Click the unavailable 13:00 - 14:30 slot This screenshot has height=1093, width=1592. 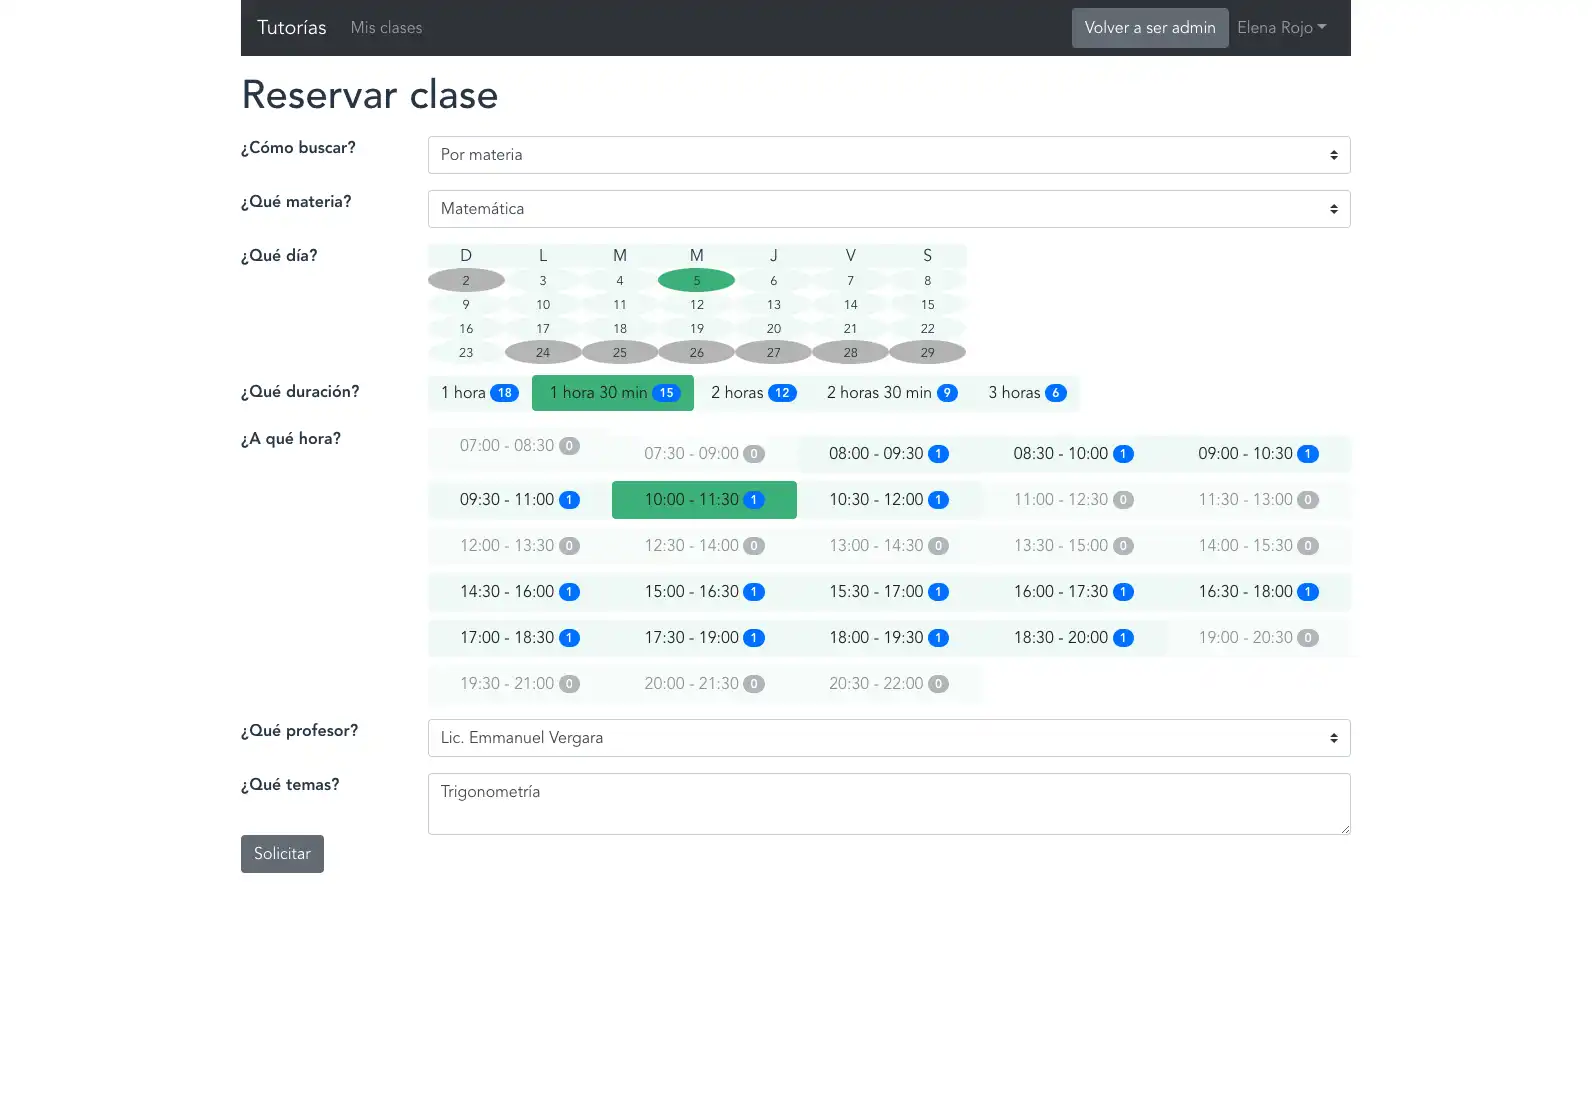click(x=889, y=546)
